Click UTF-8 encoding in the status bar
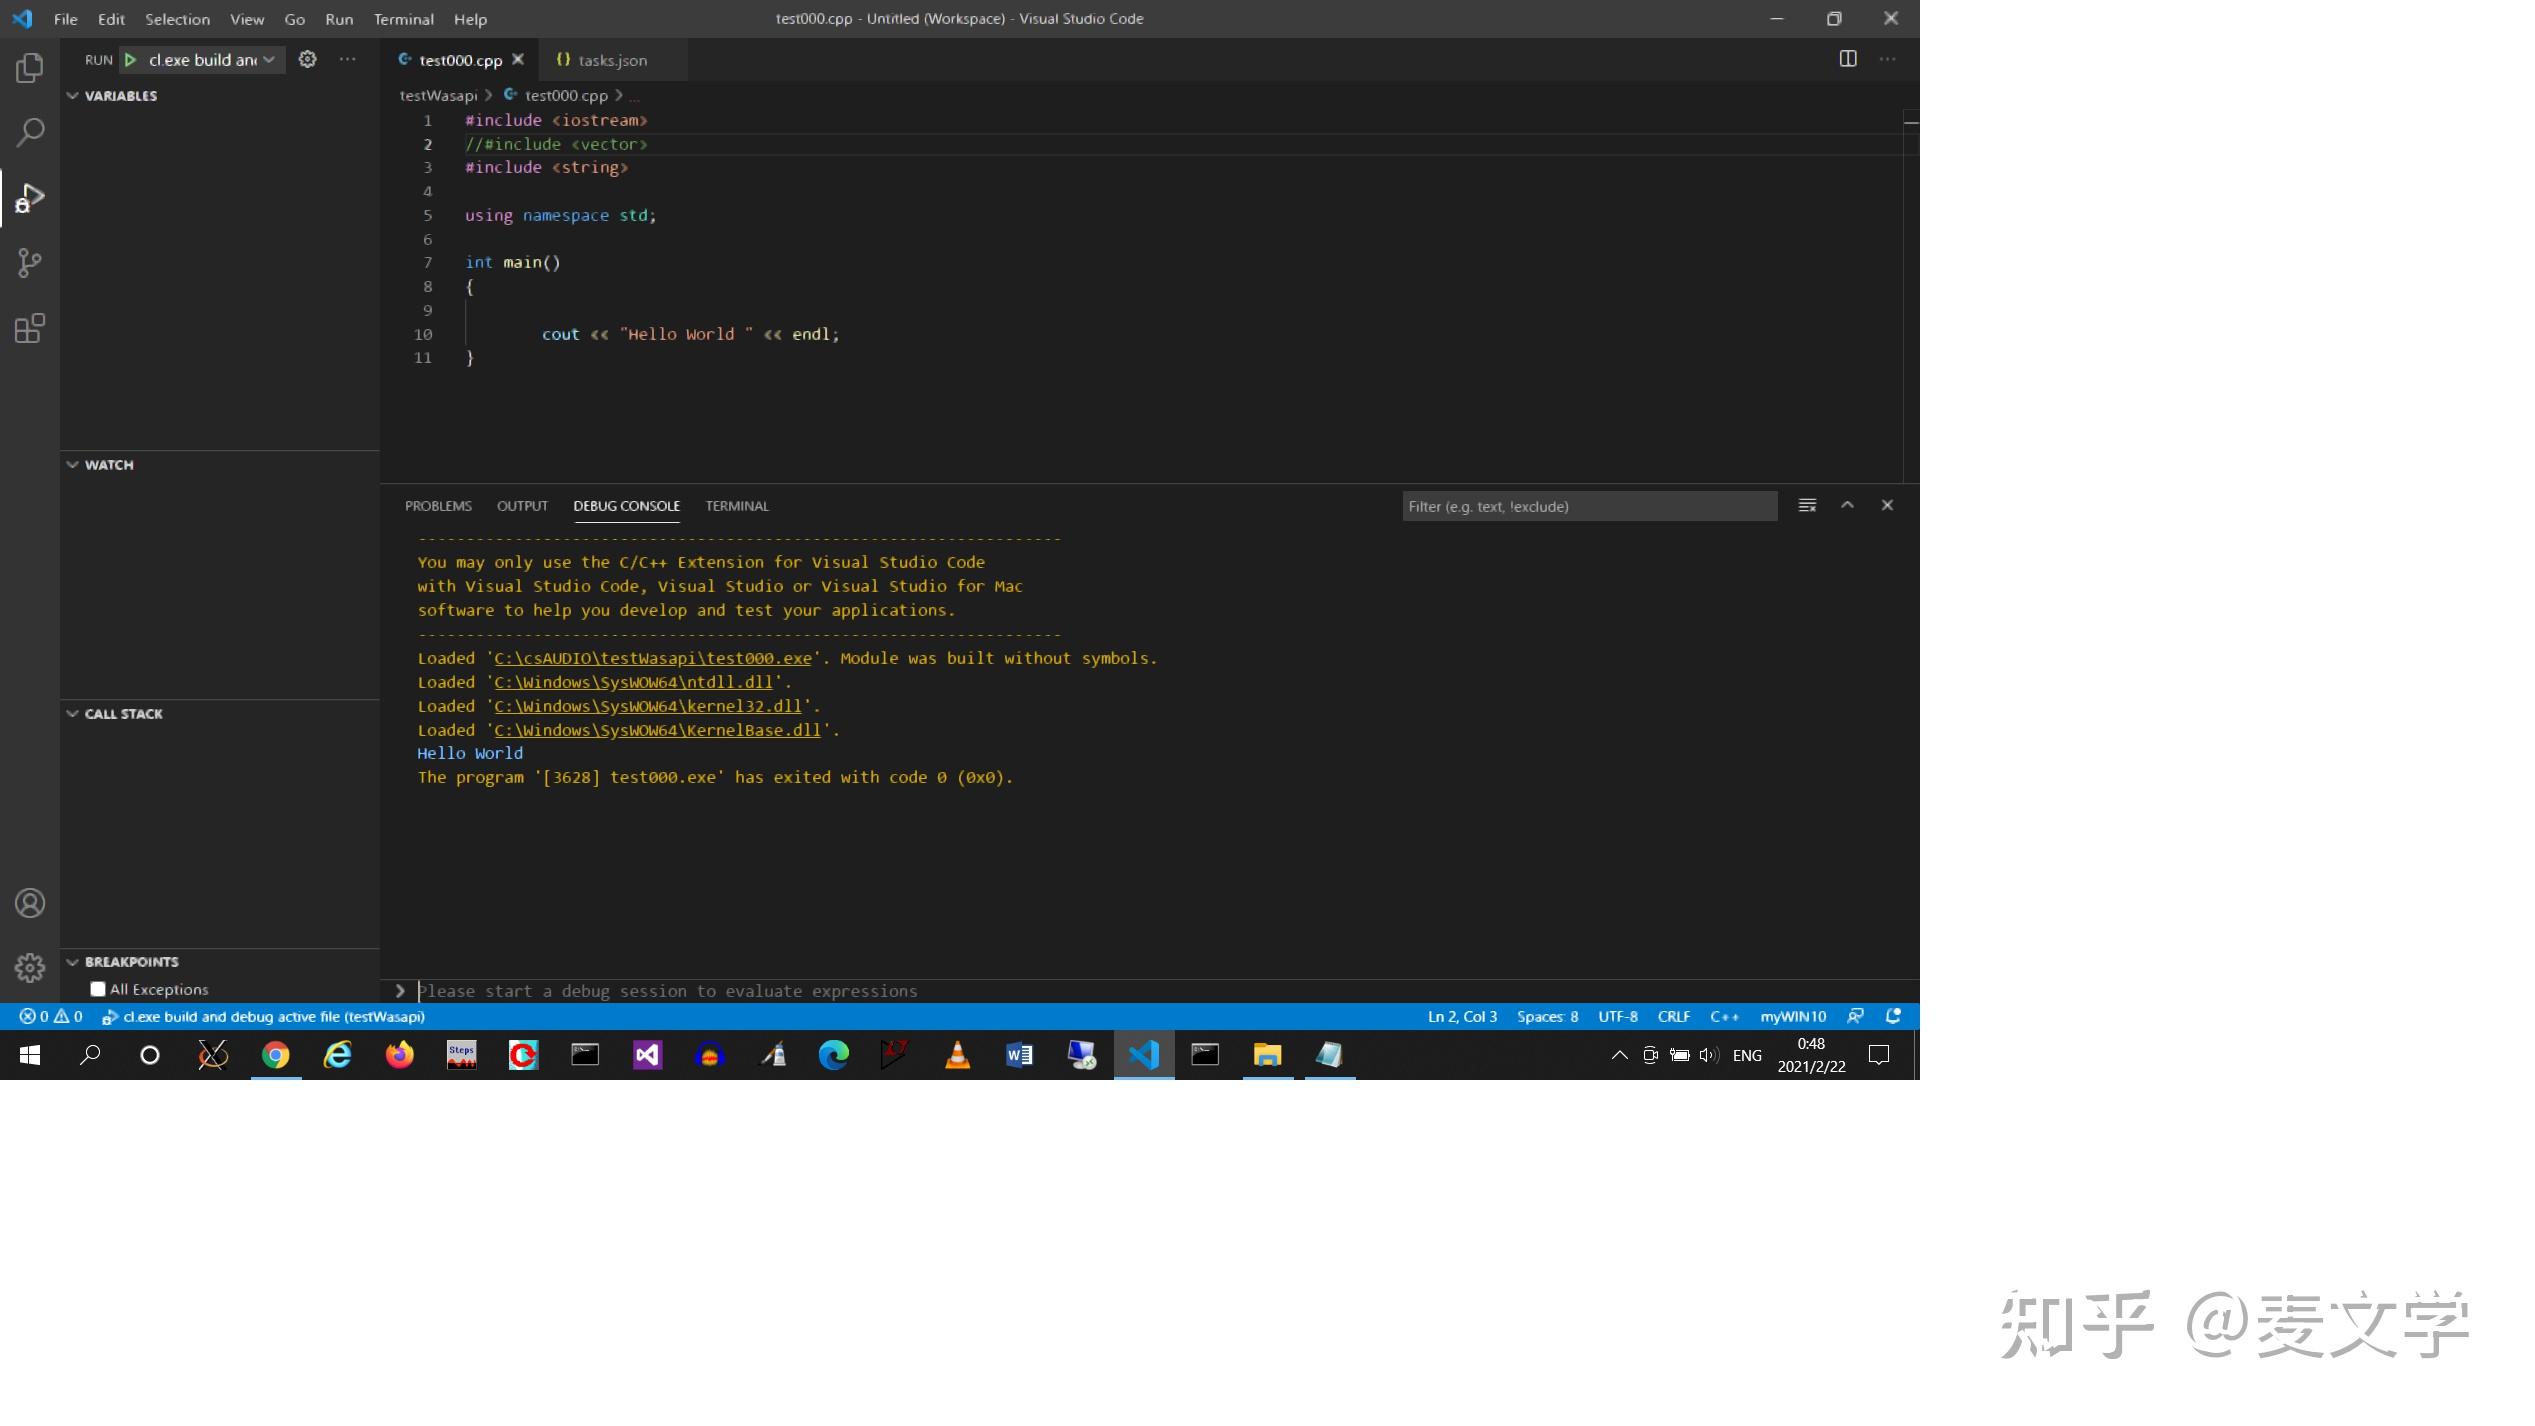Screen dimensions: 2535x1426 1617,1016
